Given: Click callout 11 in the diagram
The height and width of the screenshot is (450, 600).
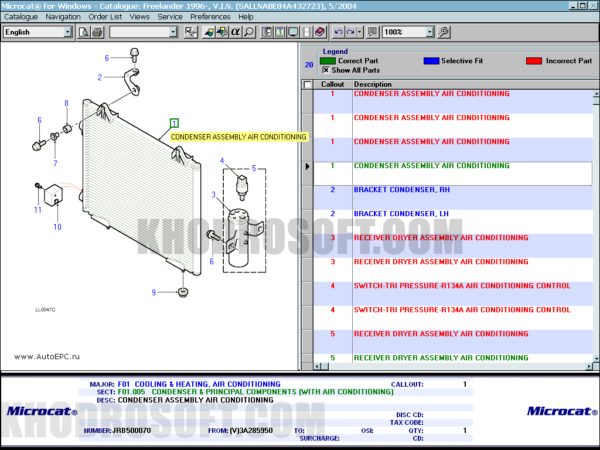Looking at the screenshot, I should pyautogui.click(x=38, y=210).
